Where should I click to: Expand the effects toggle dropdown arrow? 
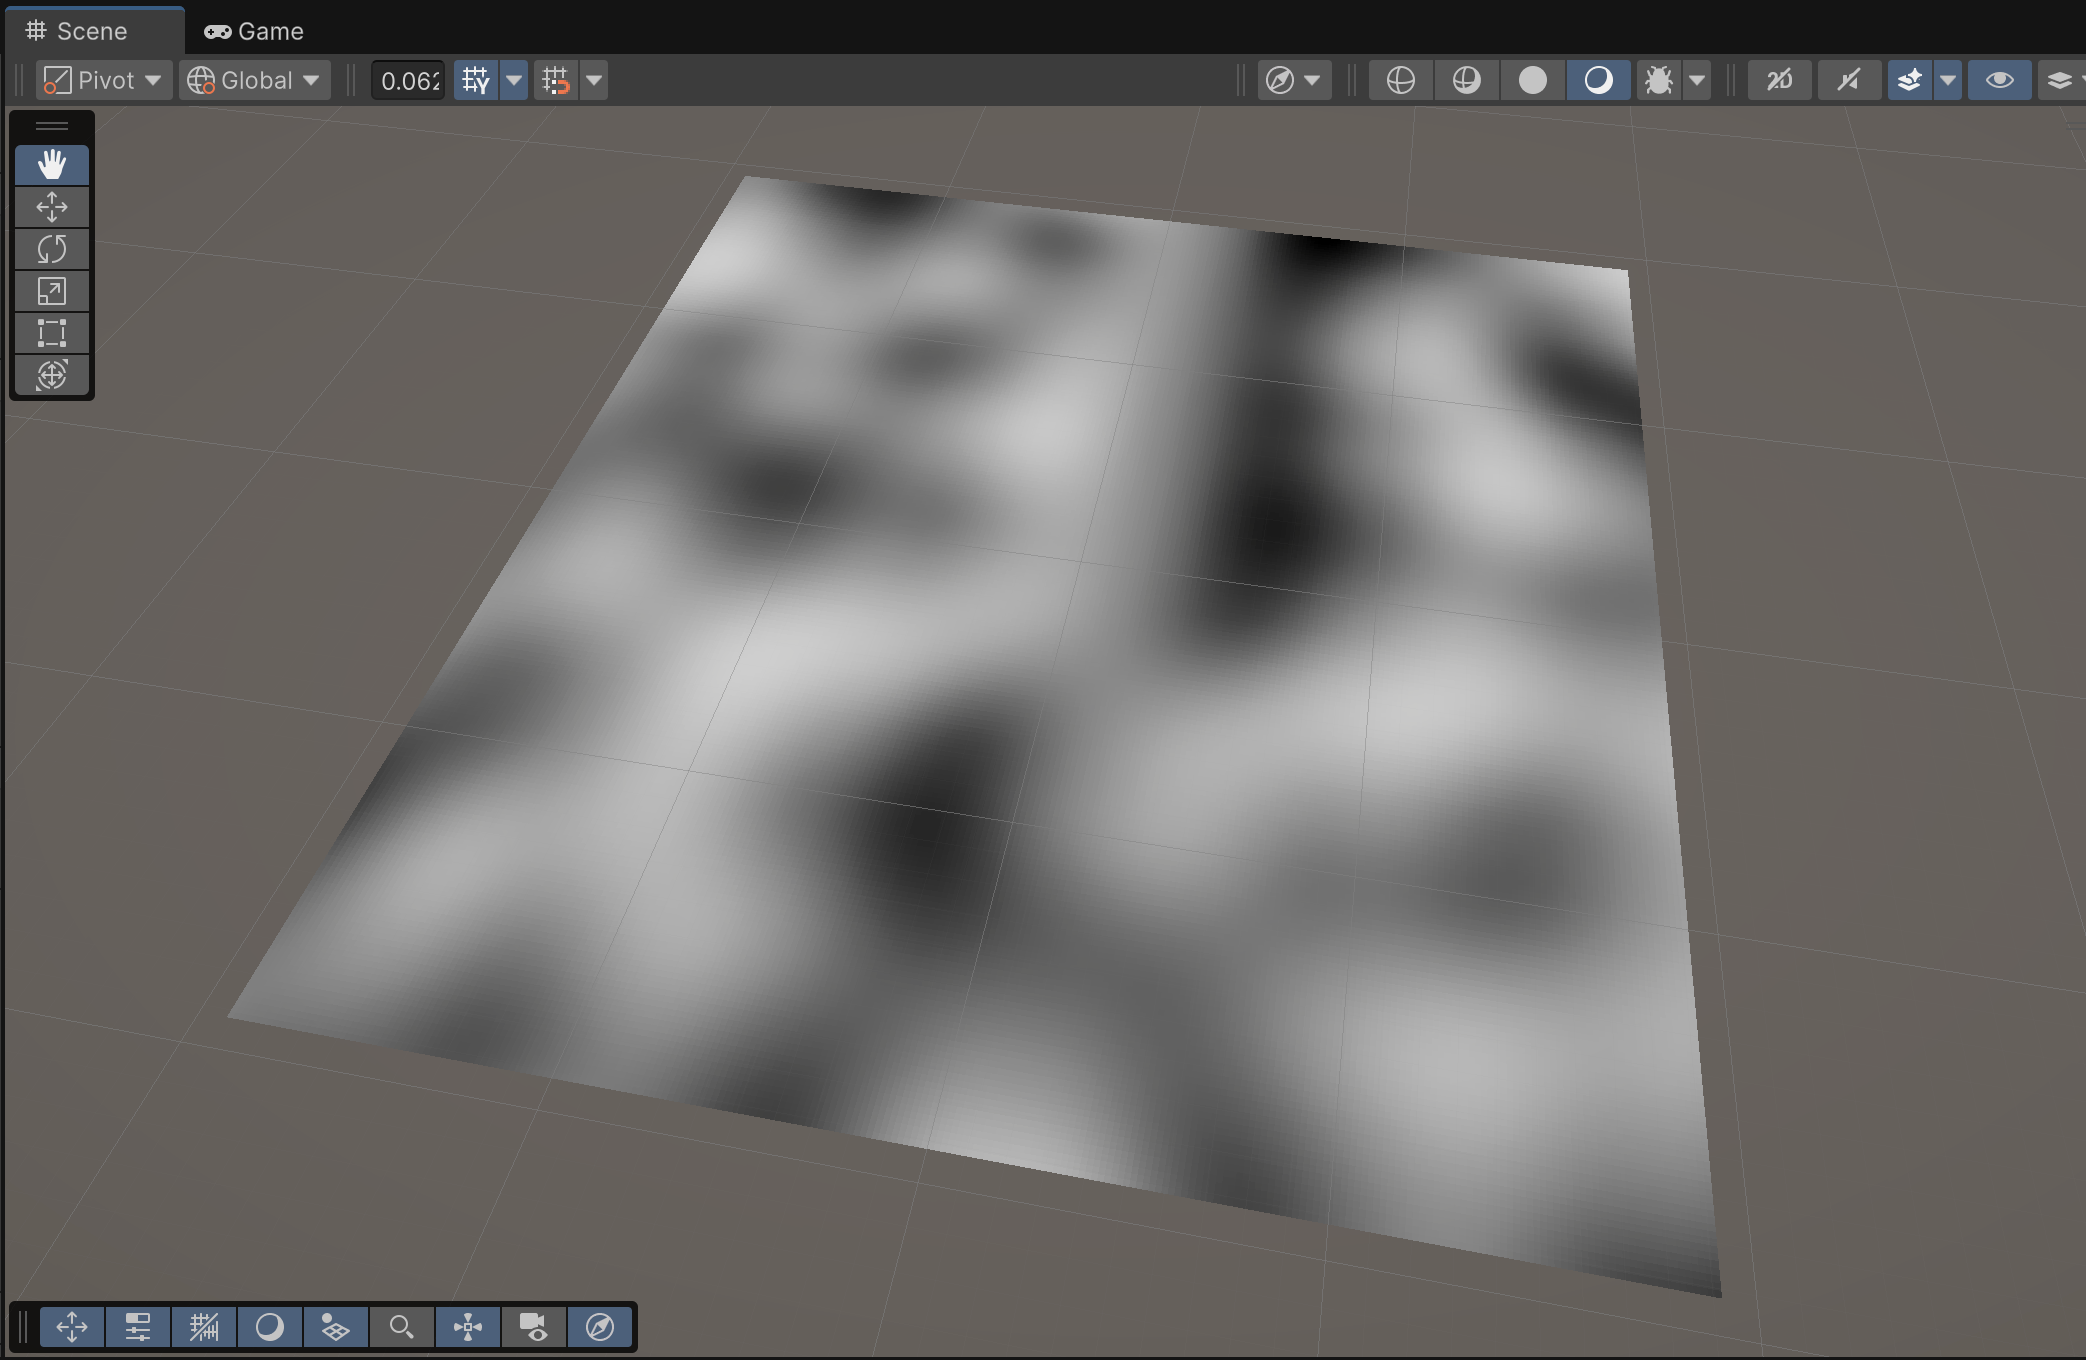[x=1947, y=80]
